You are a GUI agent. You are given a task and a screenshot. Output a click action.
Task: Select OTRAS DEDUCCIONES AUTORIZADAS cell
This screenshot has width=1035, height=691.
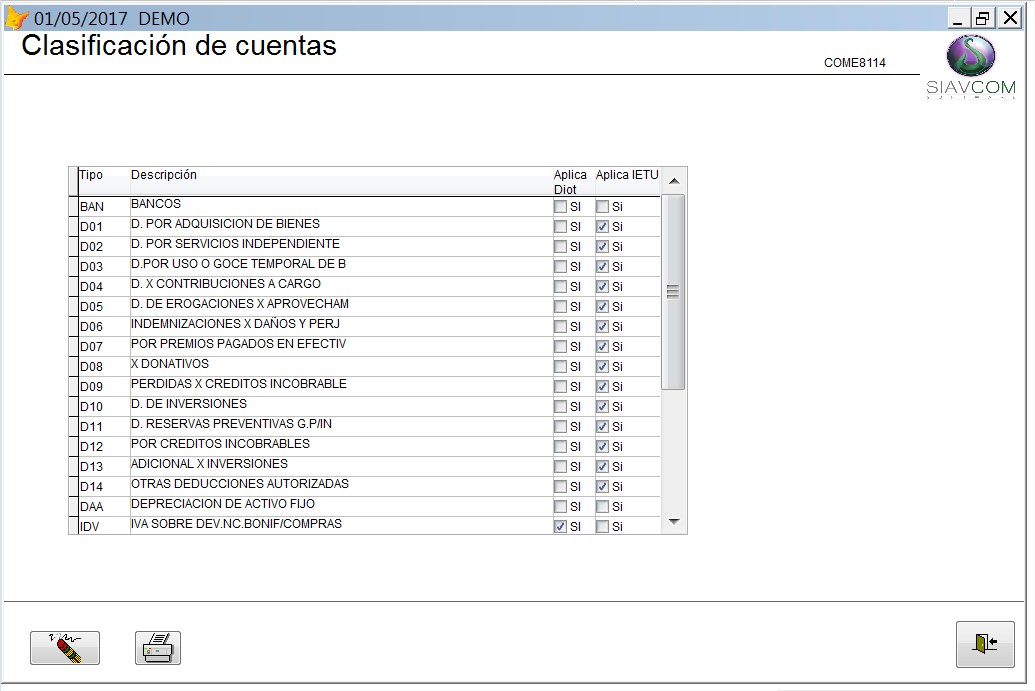tap(341, 486)
